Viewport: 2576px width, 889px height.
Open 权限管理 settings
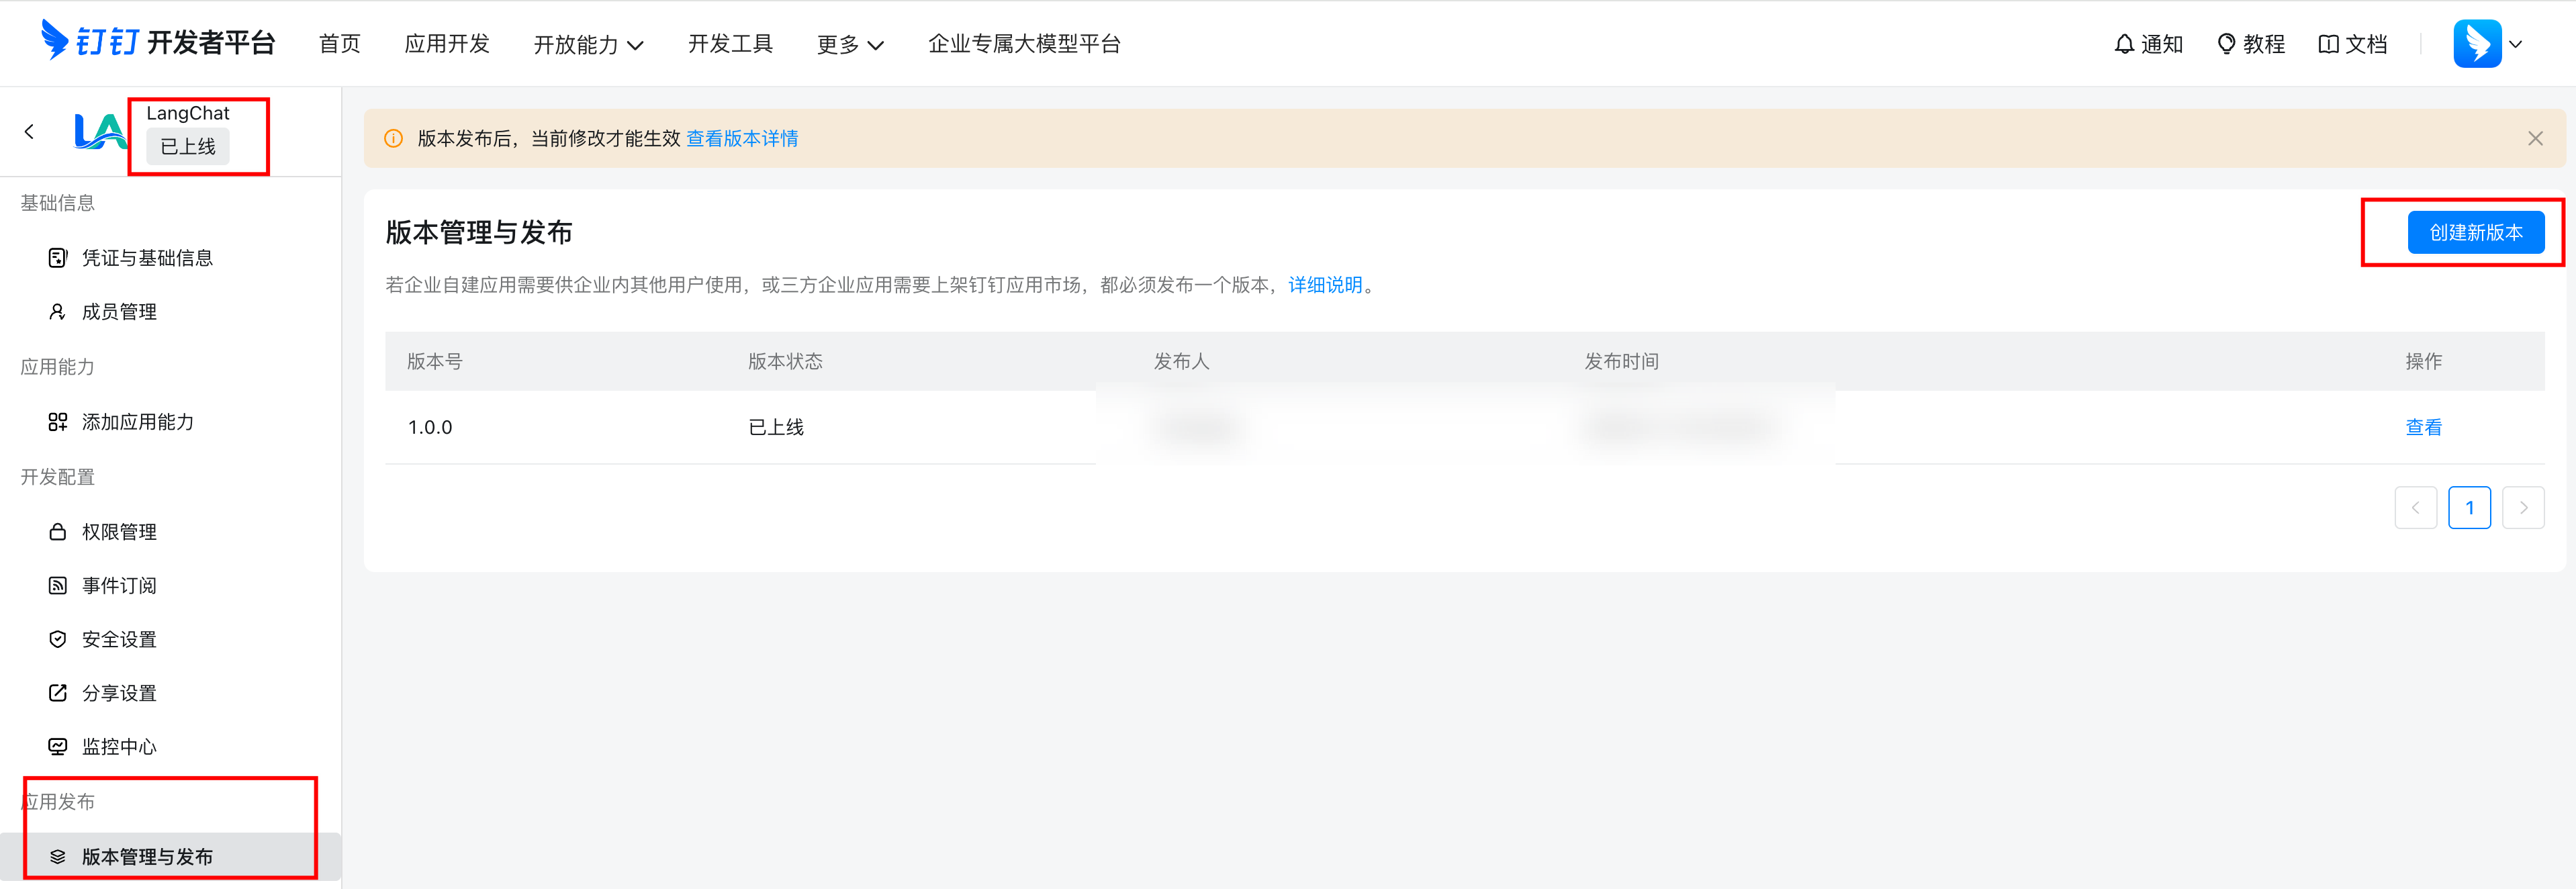point(118,532)
